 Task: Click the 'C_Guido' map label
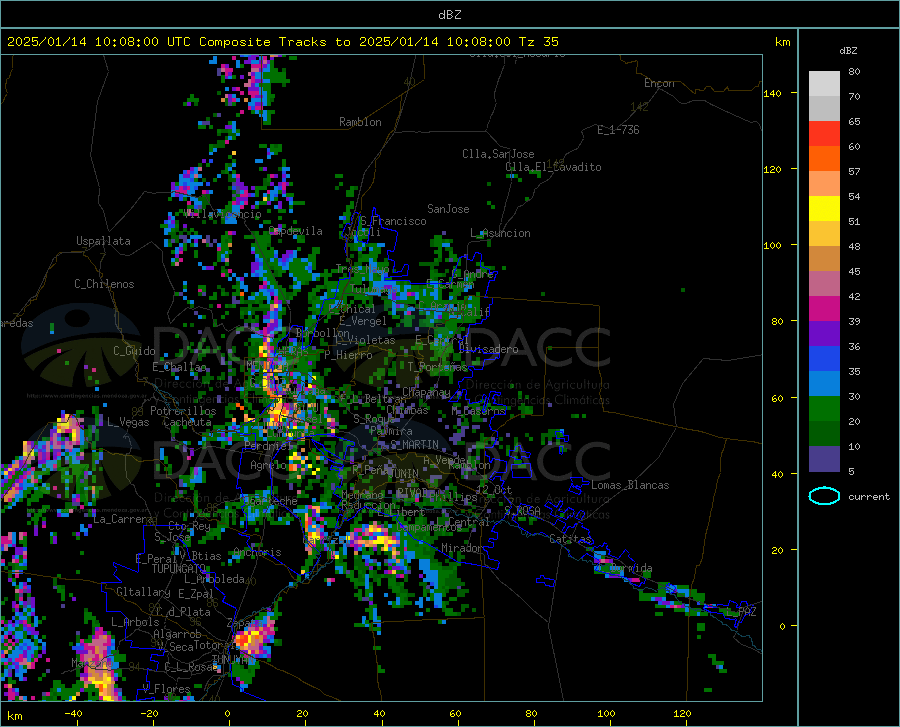click(x=134, y=351)
